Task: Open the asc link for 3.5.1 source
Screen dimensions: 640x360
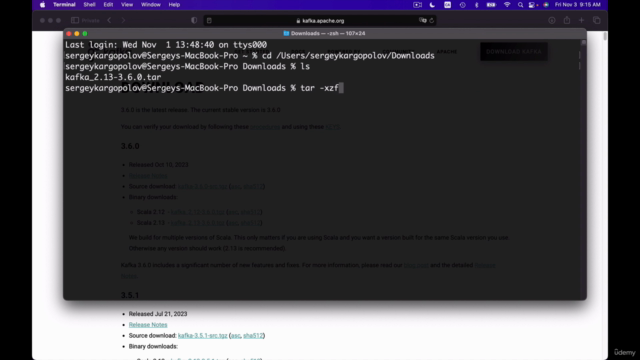Action: coord(236,336)
